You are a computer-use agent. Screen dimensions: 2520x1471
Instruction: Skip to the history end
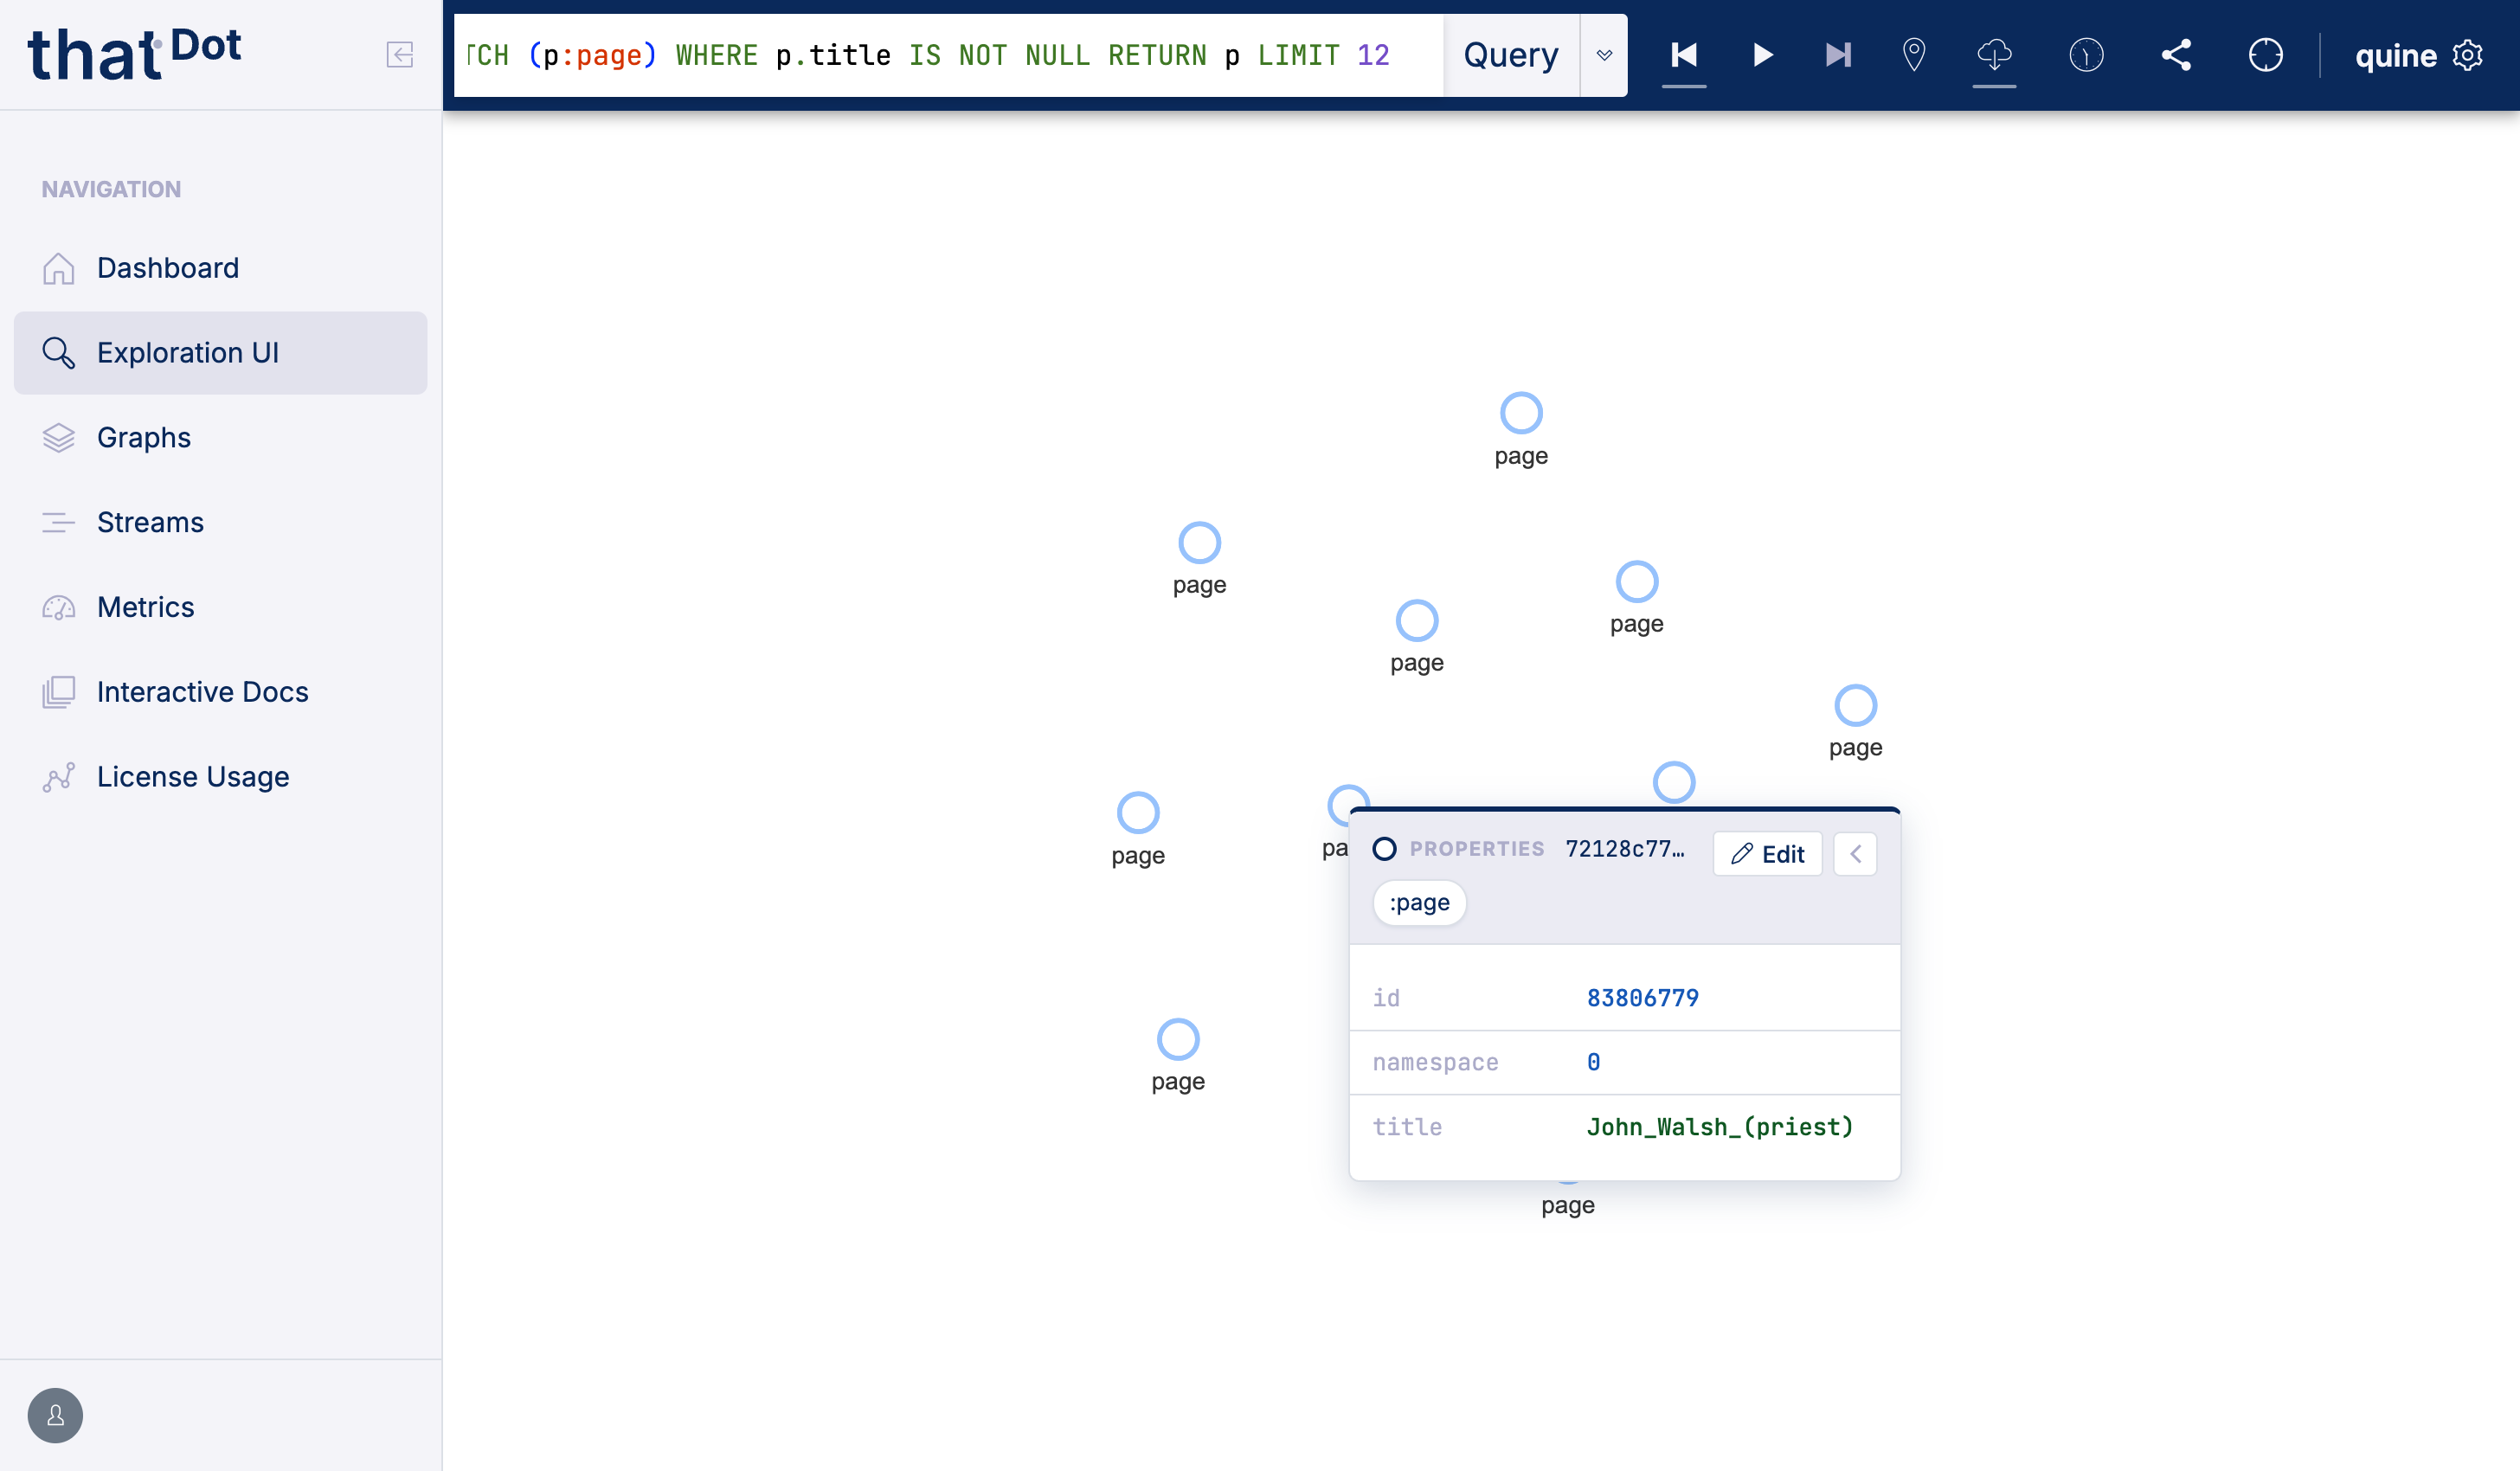1838,55
